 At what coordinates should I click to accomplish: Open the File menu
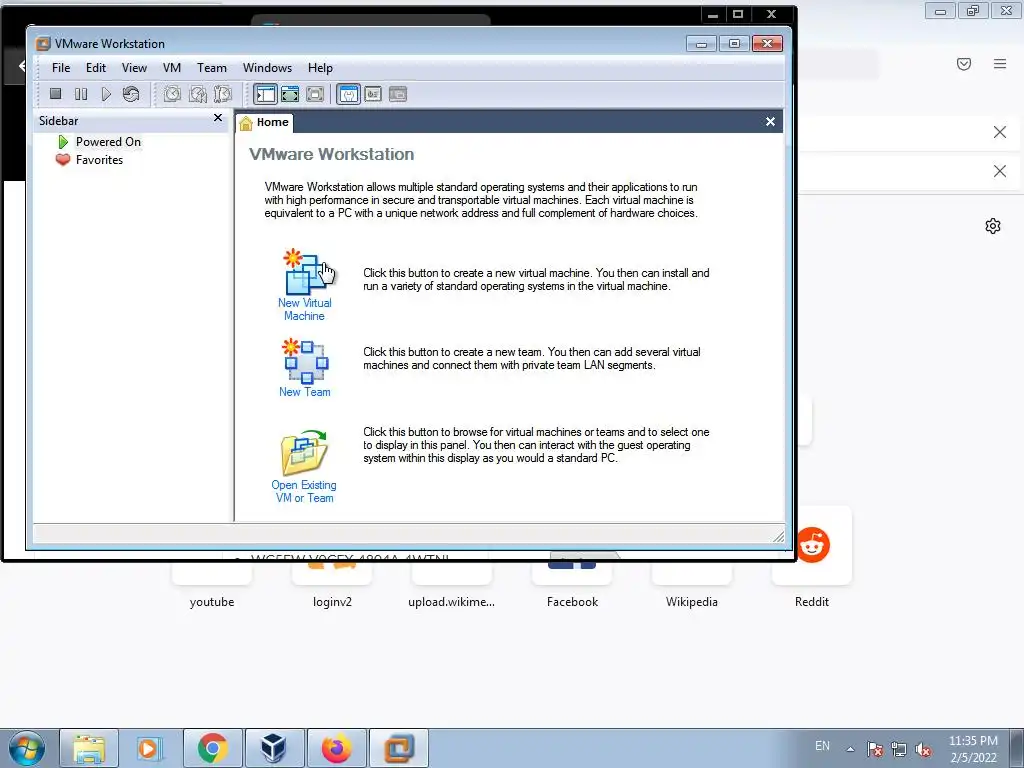point(61,68)
